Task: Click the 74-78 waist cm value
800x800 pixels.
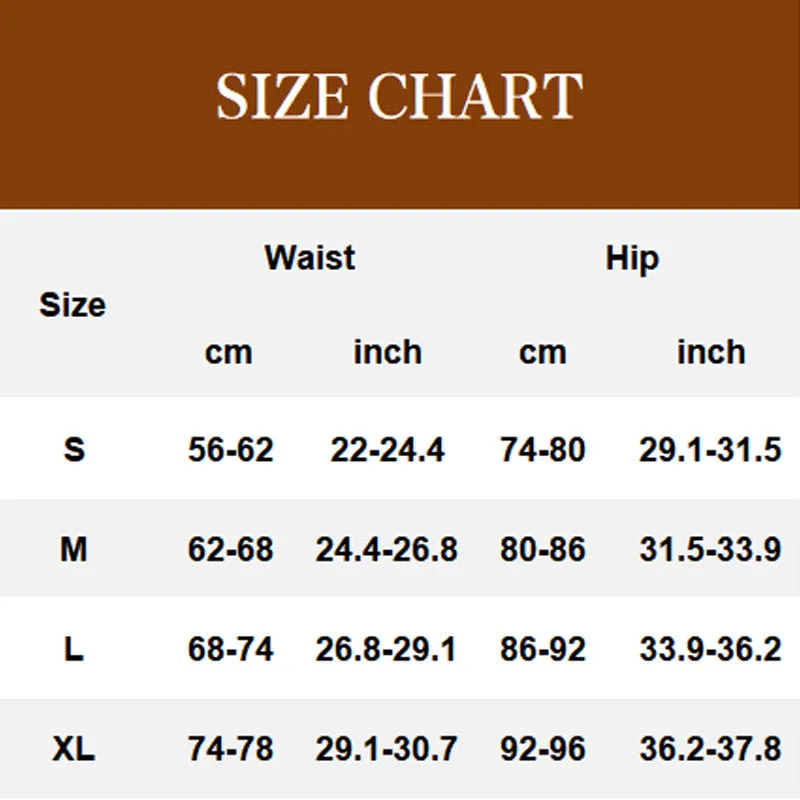Action: (231, 749)
